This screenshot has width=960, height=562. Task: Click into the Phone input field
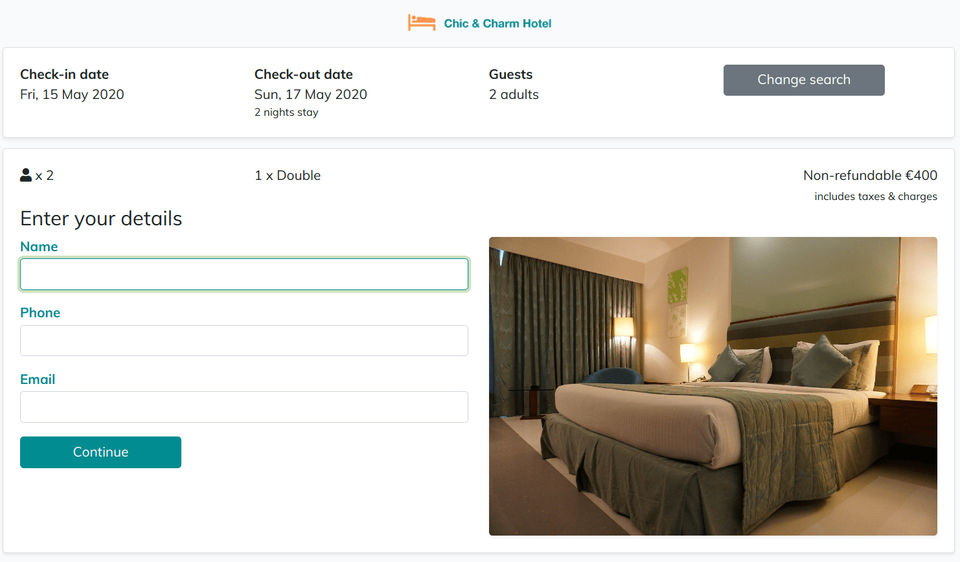click(x=244, y=340)
